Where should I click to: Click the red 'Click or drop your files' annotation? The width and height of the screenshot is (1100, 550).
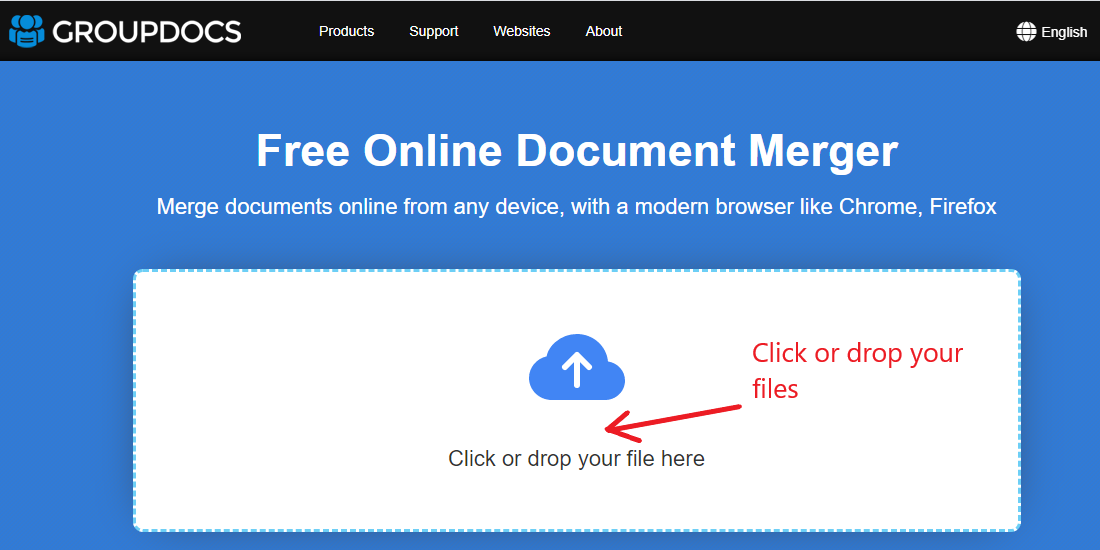pos(856,370)
